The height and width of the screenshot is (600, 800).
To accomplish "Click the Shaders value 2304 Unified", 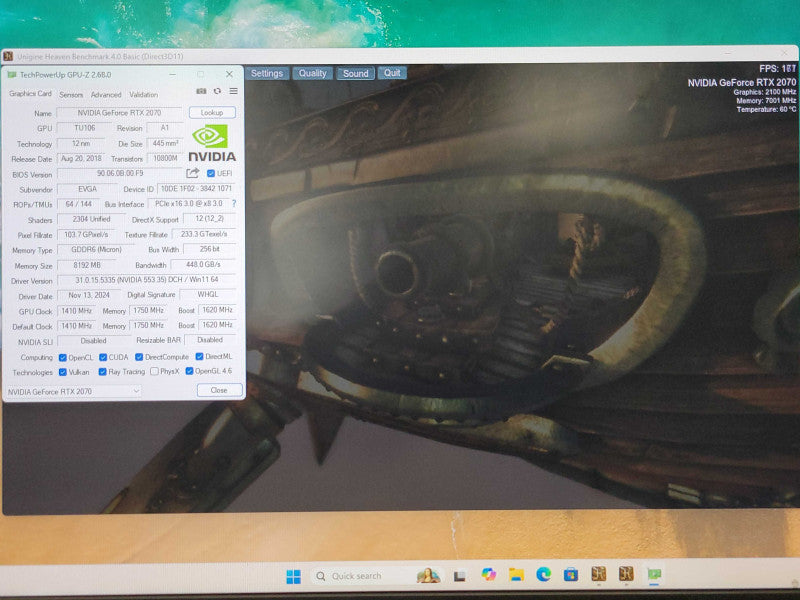I will point(91,219).
